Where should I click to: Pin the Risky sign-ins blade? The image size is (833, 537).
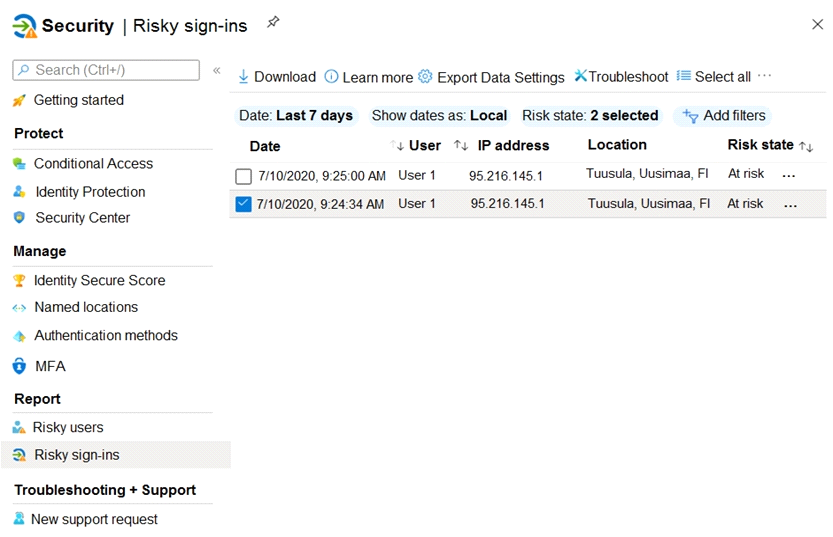tap(273, 22)
